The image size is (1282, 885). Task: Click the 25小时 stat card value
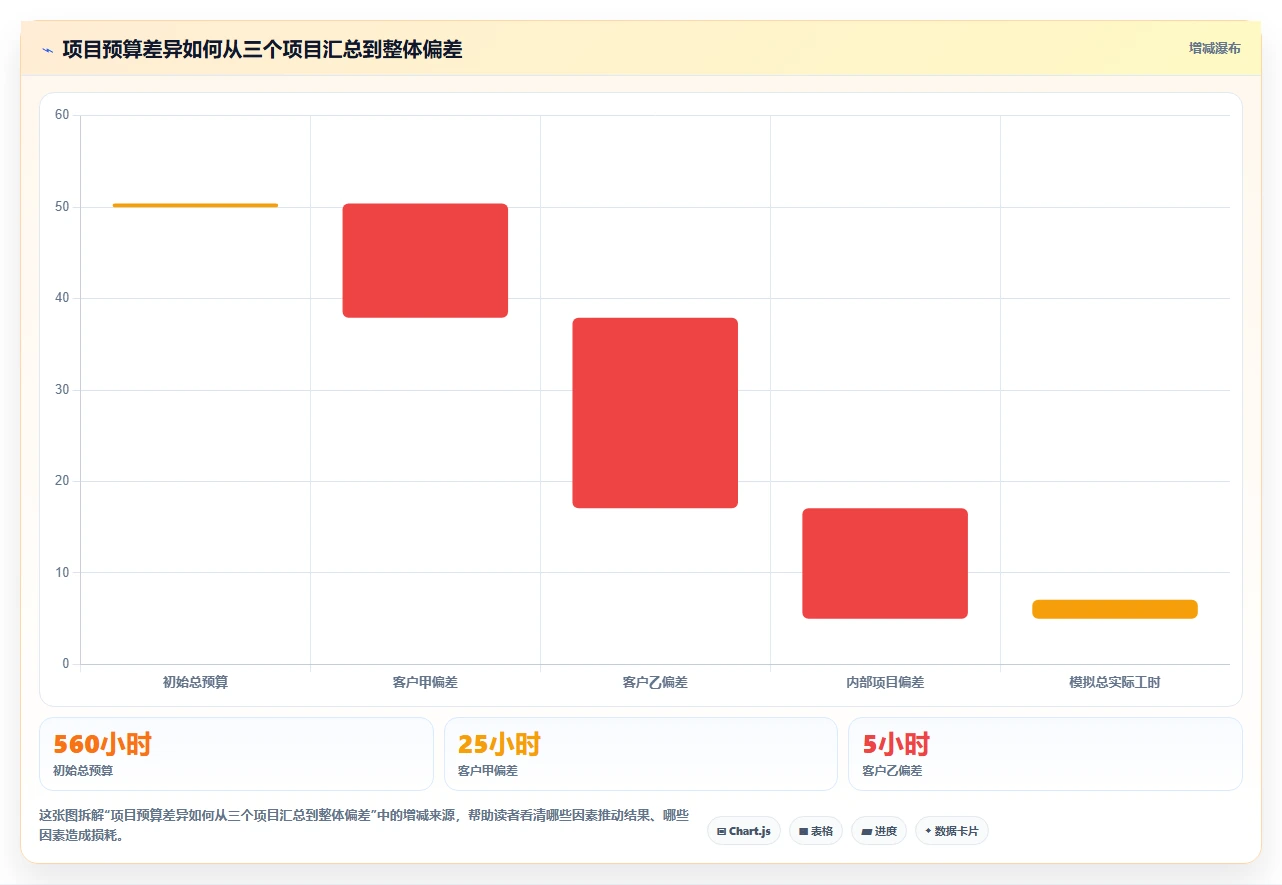(x=499, y=744)
